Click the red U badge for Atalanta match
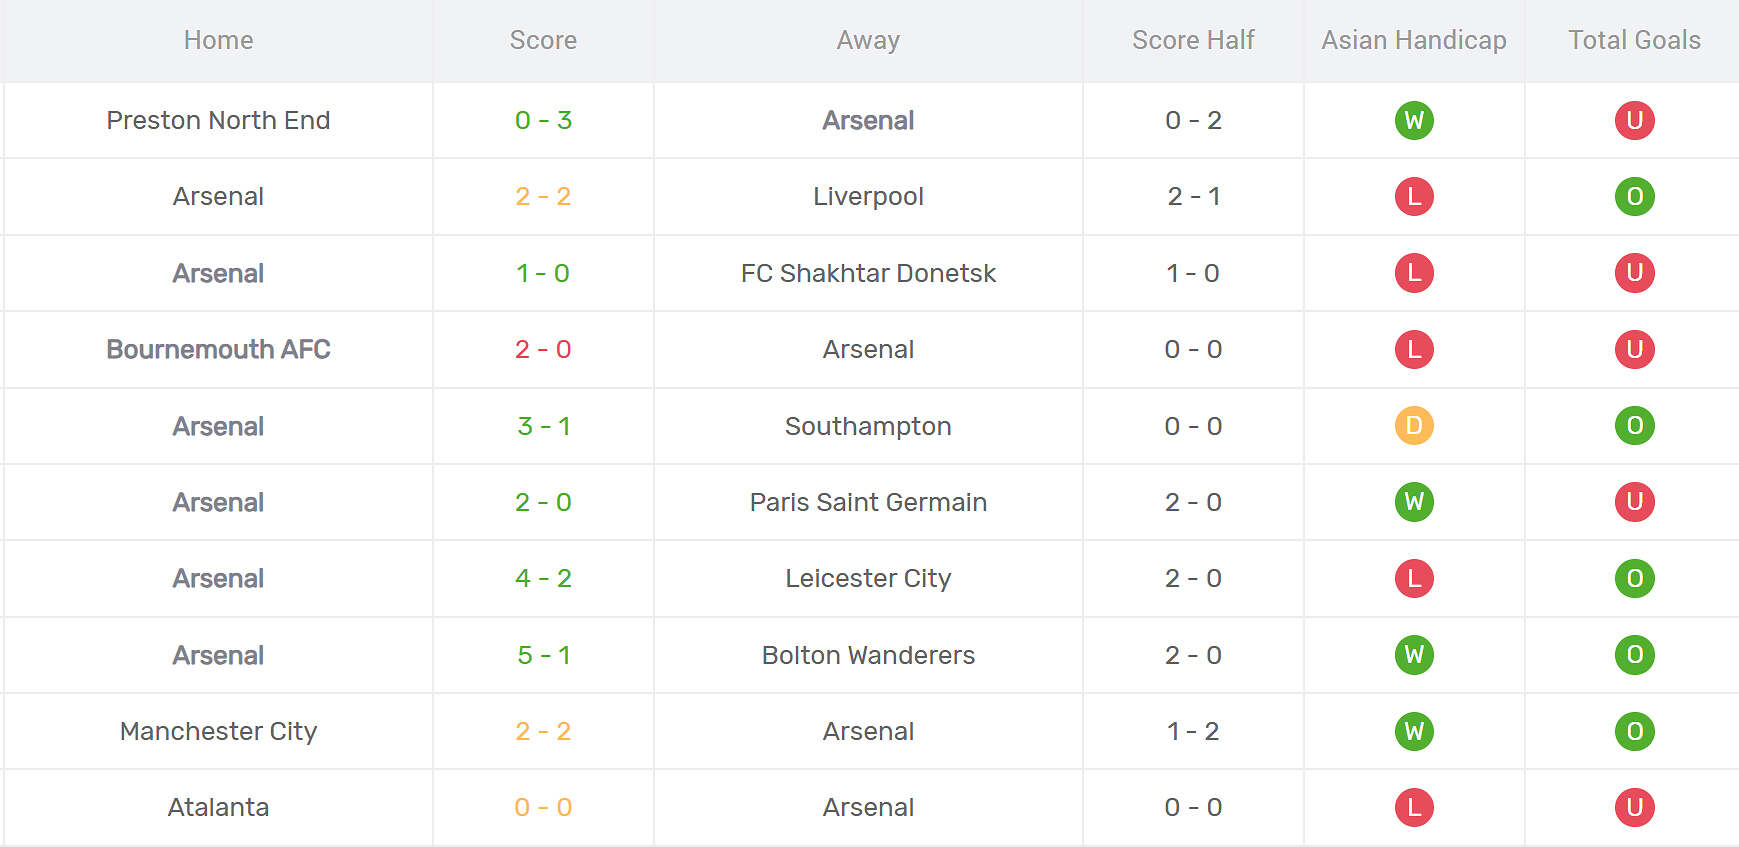The width and height of the screenshot is (1739, 847). (x=1634, y=807)
